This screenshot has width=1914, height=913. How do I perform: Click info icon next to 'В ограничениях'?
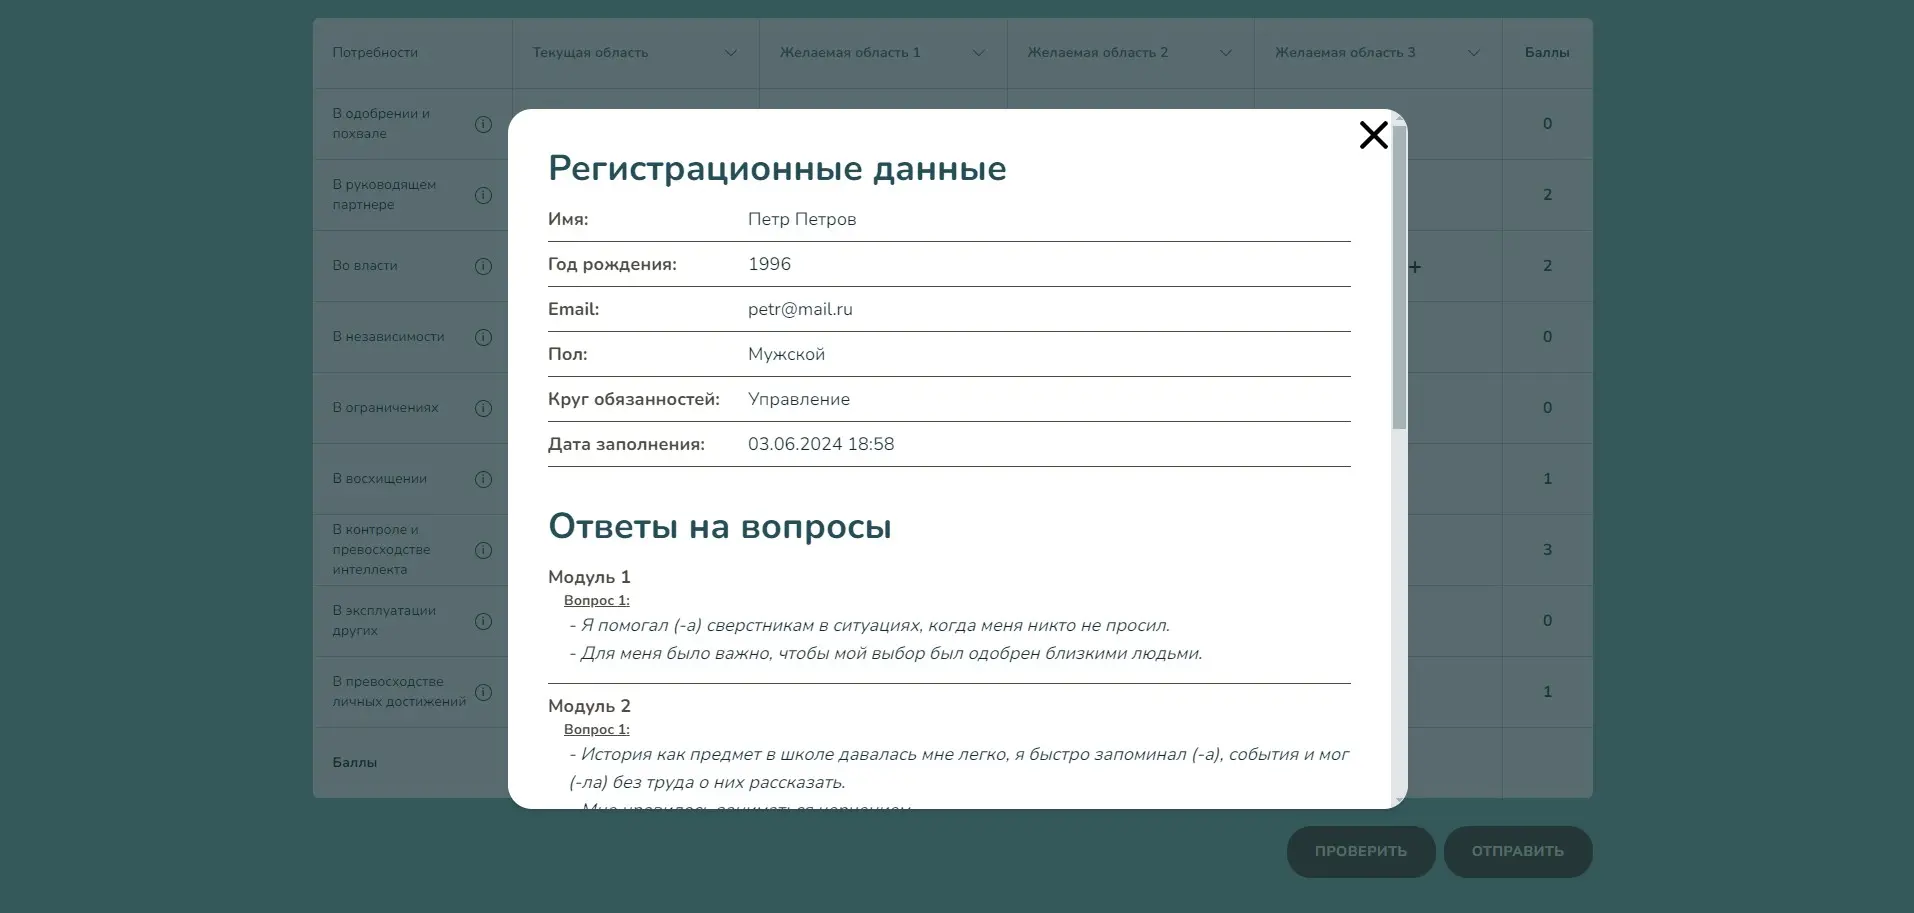point(483,408)
